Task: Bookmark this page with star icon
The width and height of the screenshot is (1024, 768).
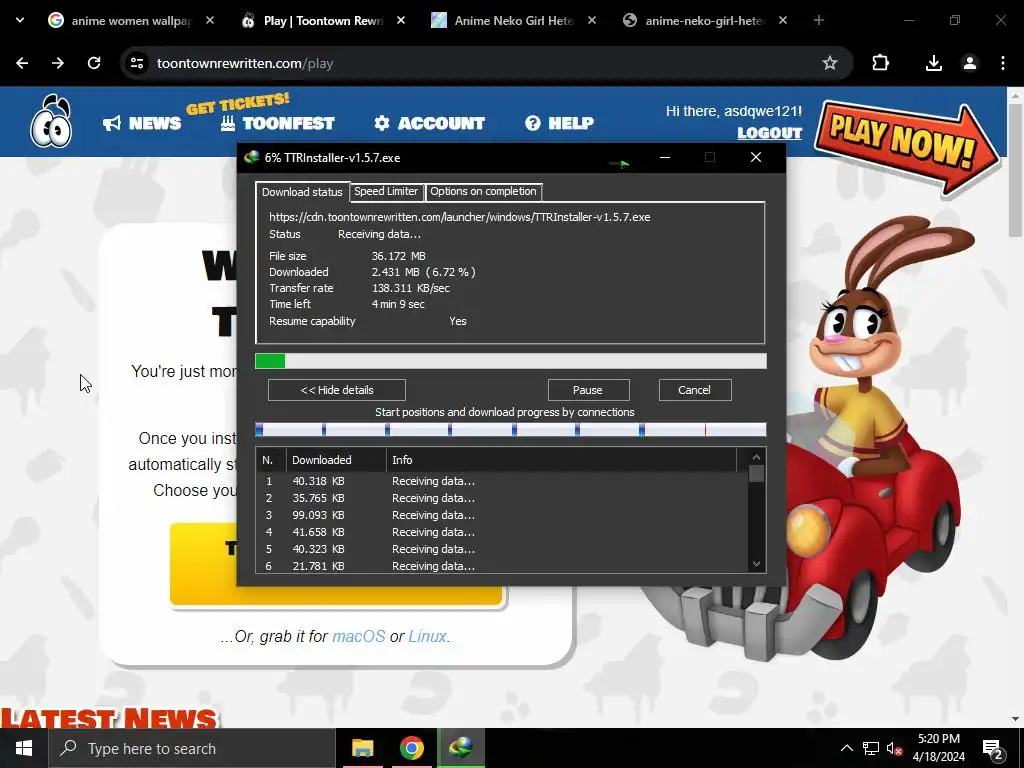Action: 829,63
